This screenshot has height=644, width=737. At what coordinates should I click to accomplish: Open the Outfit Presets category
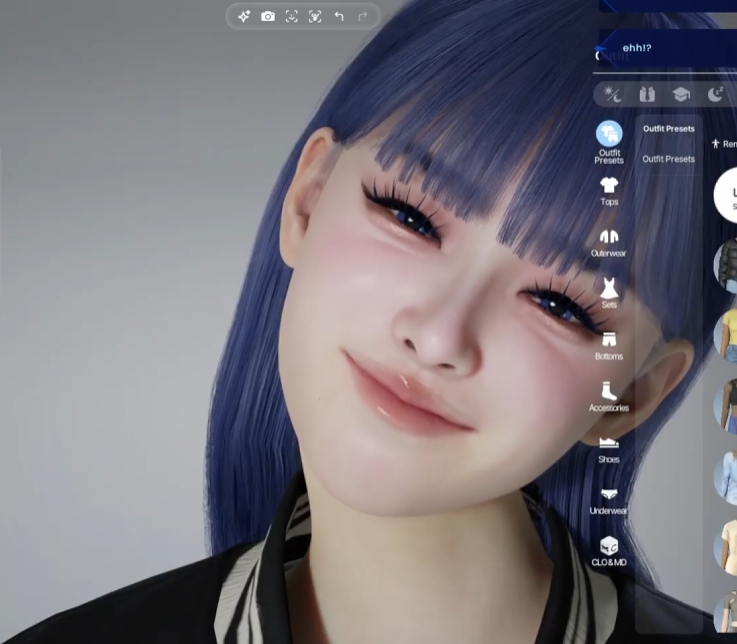[609, 142]
